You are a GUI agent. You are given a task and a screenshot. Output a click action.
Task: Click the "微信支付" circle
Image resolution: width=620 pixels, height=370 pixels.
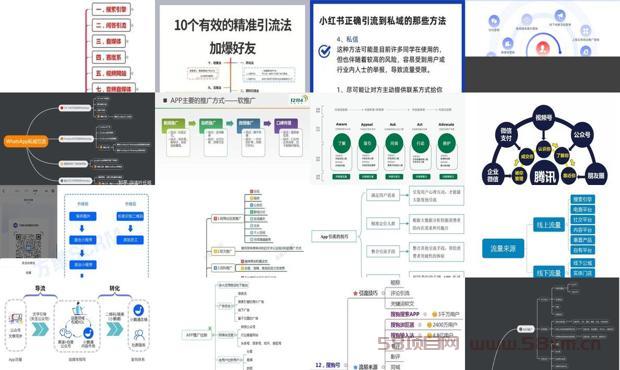[506, 135]
